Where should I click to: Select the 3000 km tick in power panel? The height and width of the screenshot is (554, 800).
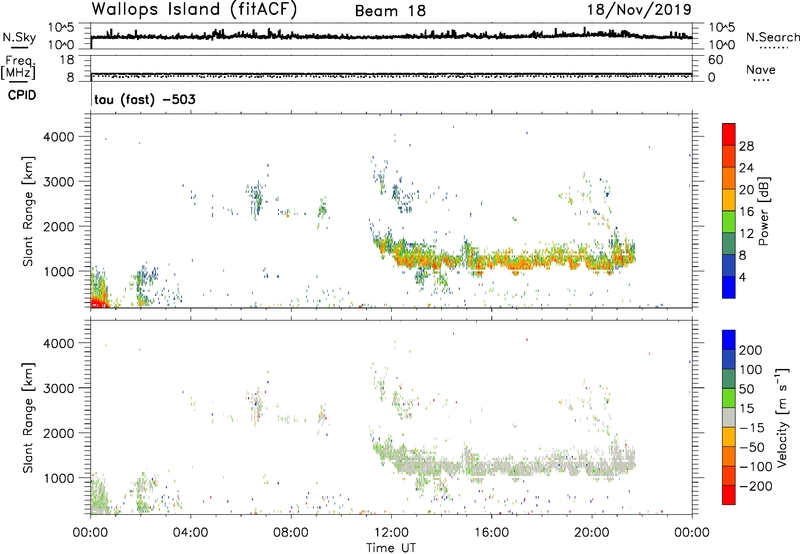coord(59,182)
